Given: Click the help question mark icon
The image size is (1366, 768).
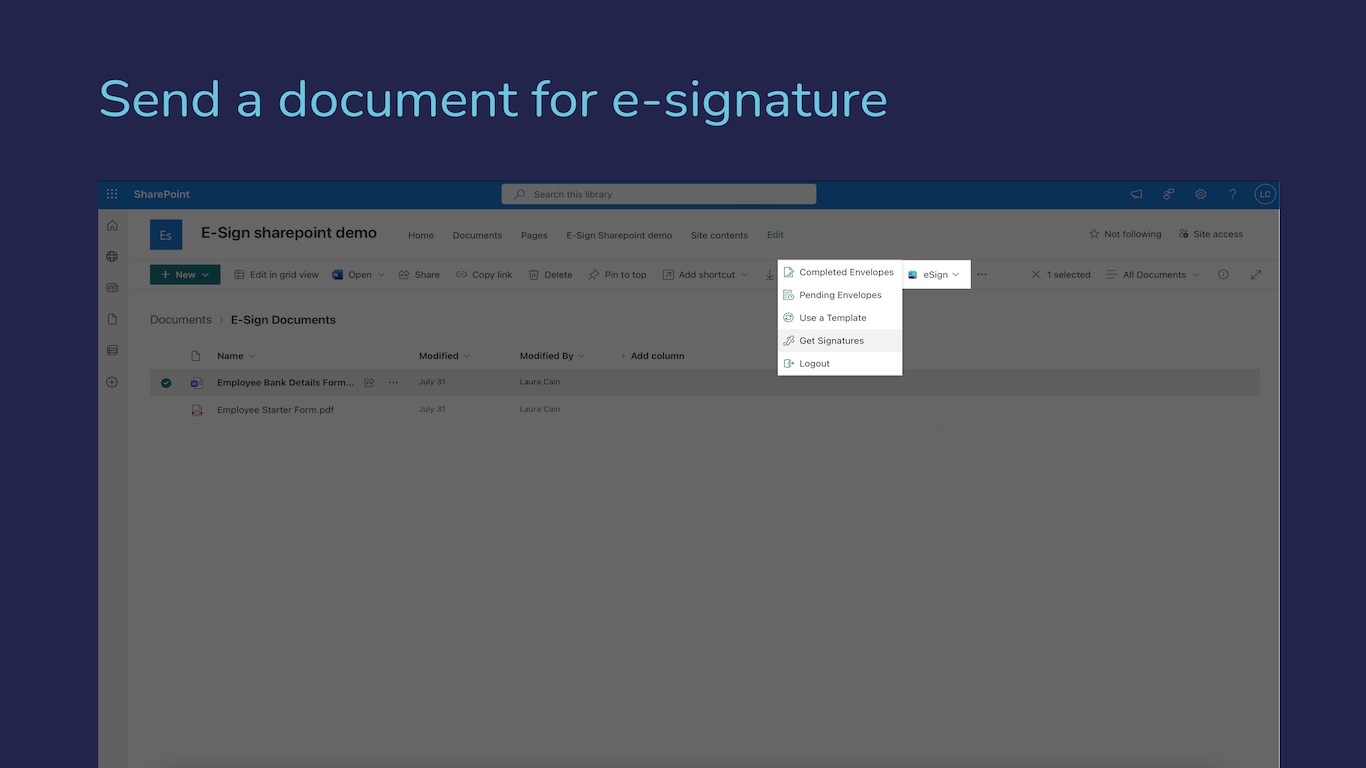Looking at the screenshot, I should [1233, 194].
